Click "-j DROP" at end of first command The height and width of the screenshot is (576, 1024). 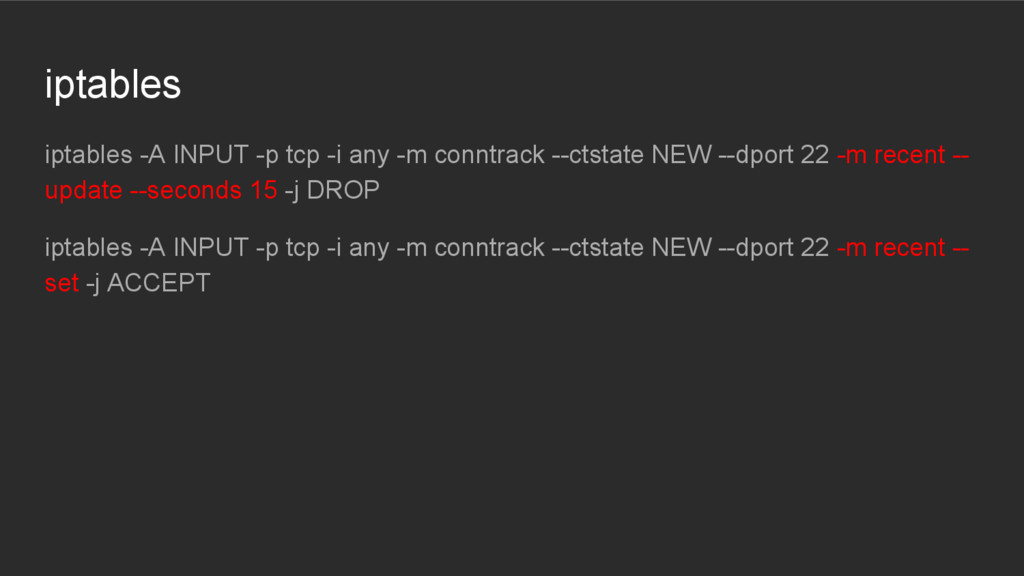click(x=332, y=191)
